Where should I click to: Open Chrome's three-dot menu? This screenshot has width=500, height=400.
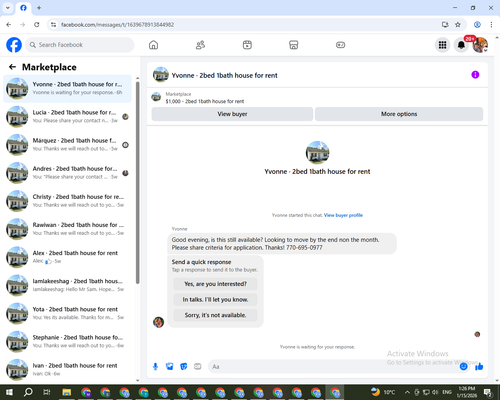[491, 25]
